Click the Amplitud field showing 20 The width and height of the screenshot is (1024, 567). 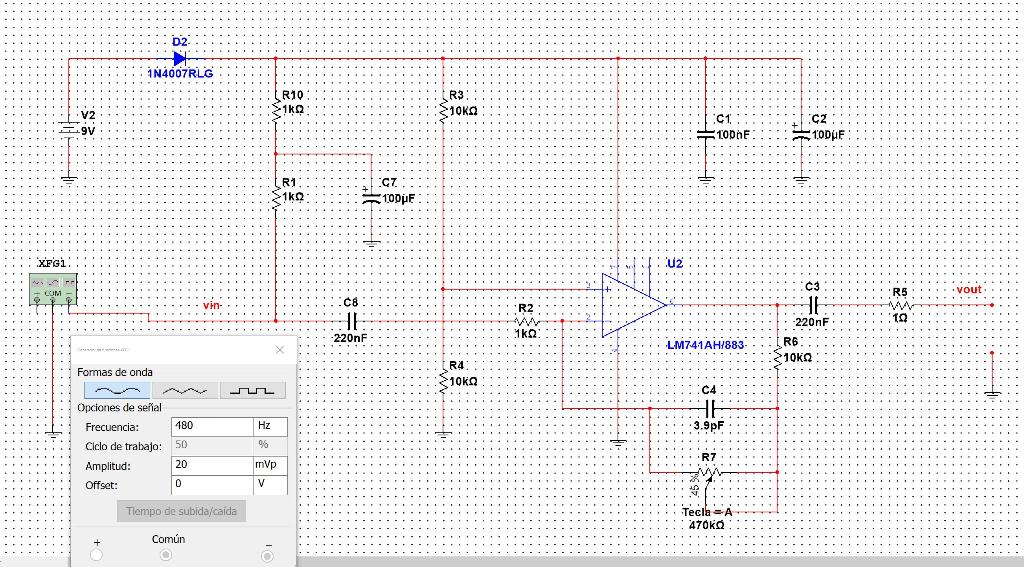(x=212, y=465)
